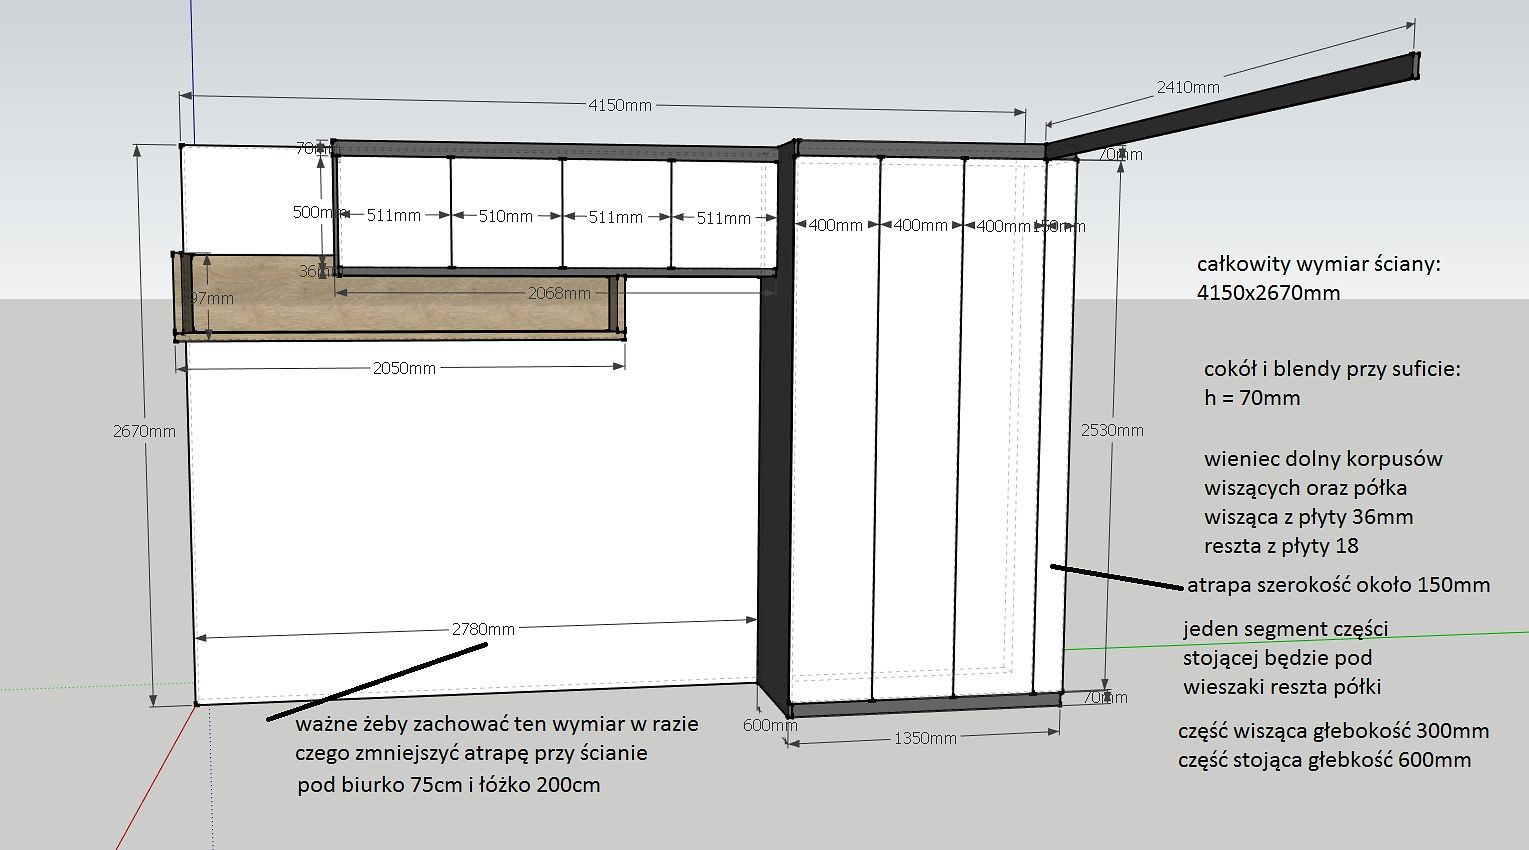Select the 'ważne żeby zachować ten wymiar' note

[497, 724]
